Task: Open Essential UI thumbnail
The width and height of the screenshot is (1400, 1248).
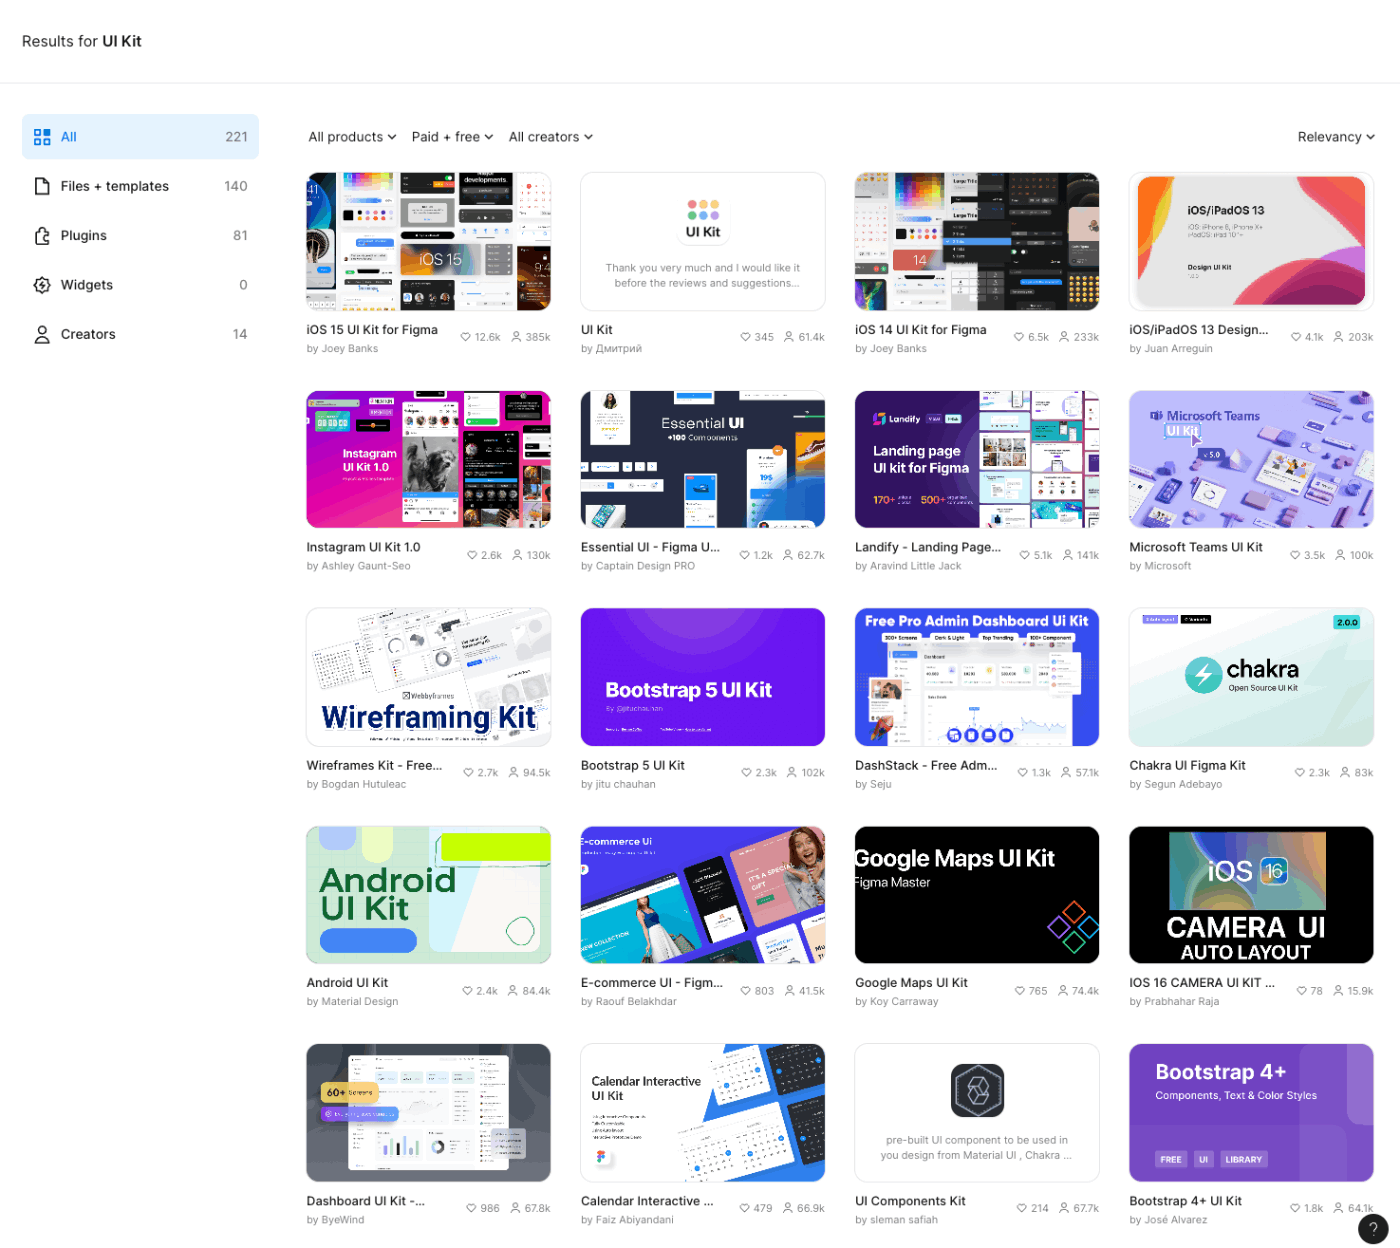Action: click(703, 459)
